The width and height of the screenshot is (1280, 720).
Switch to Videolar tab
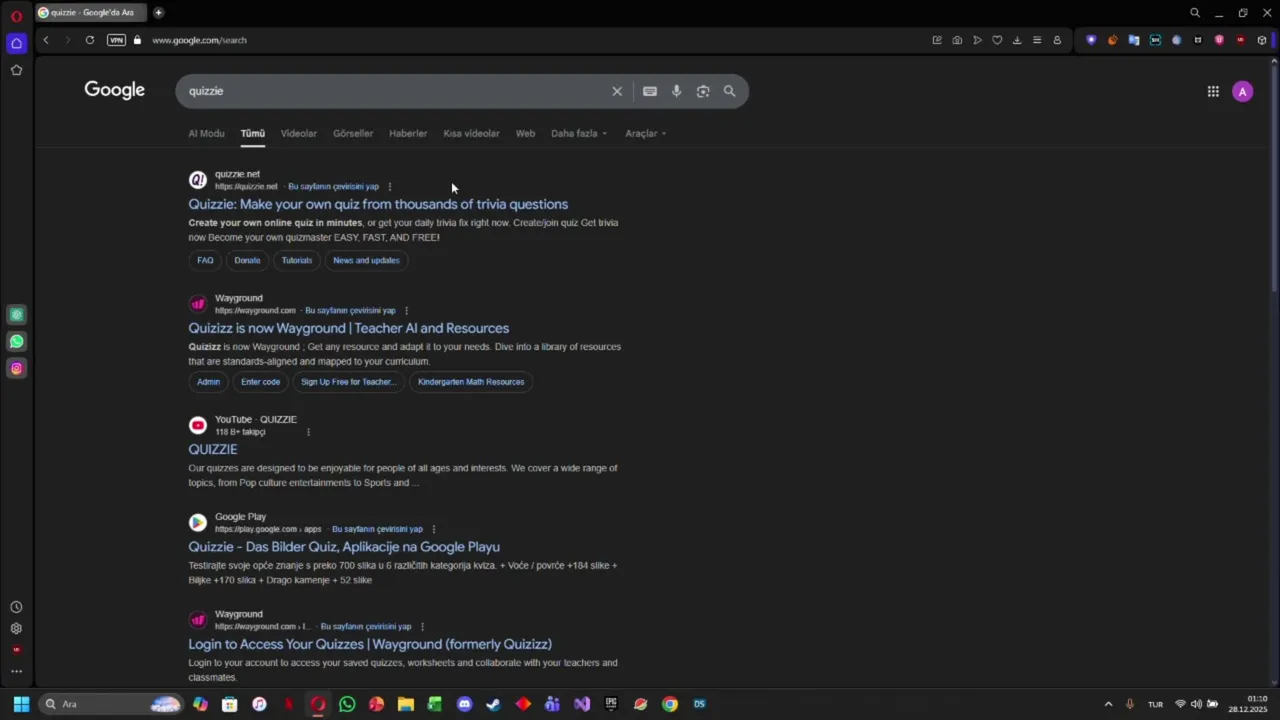pyautogui.click(x=299, y=133)
